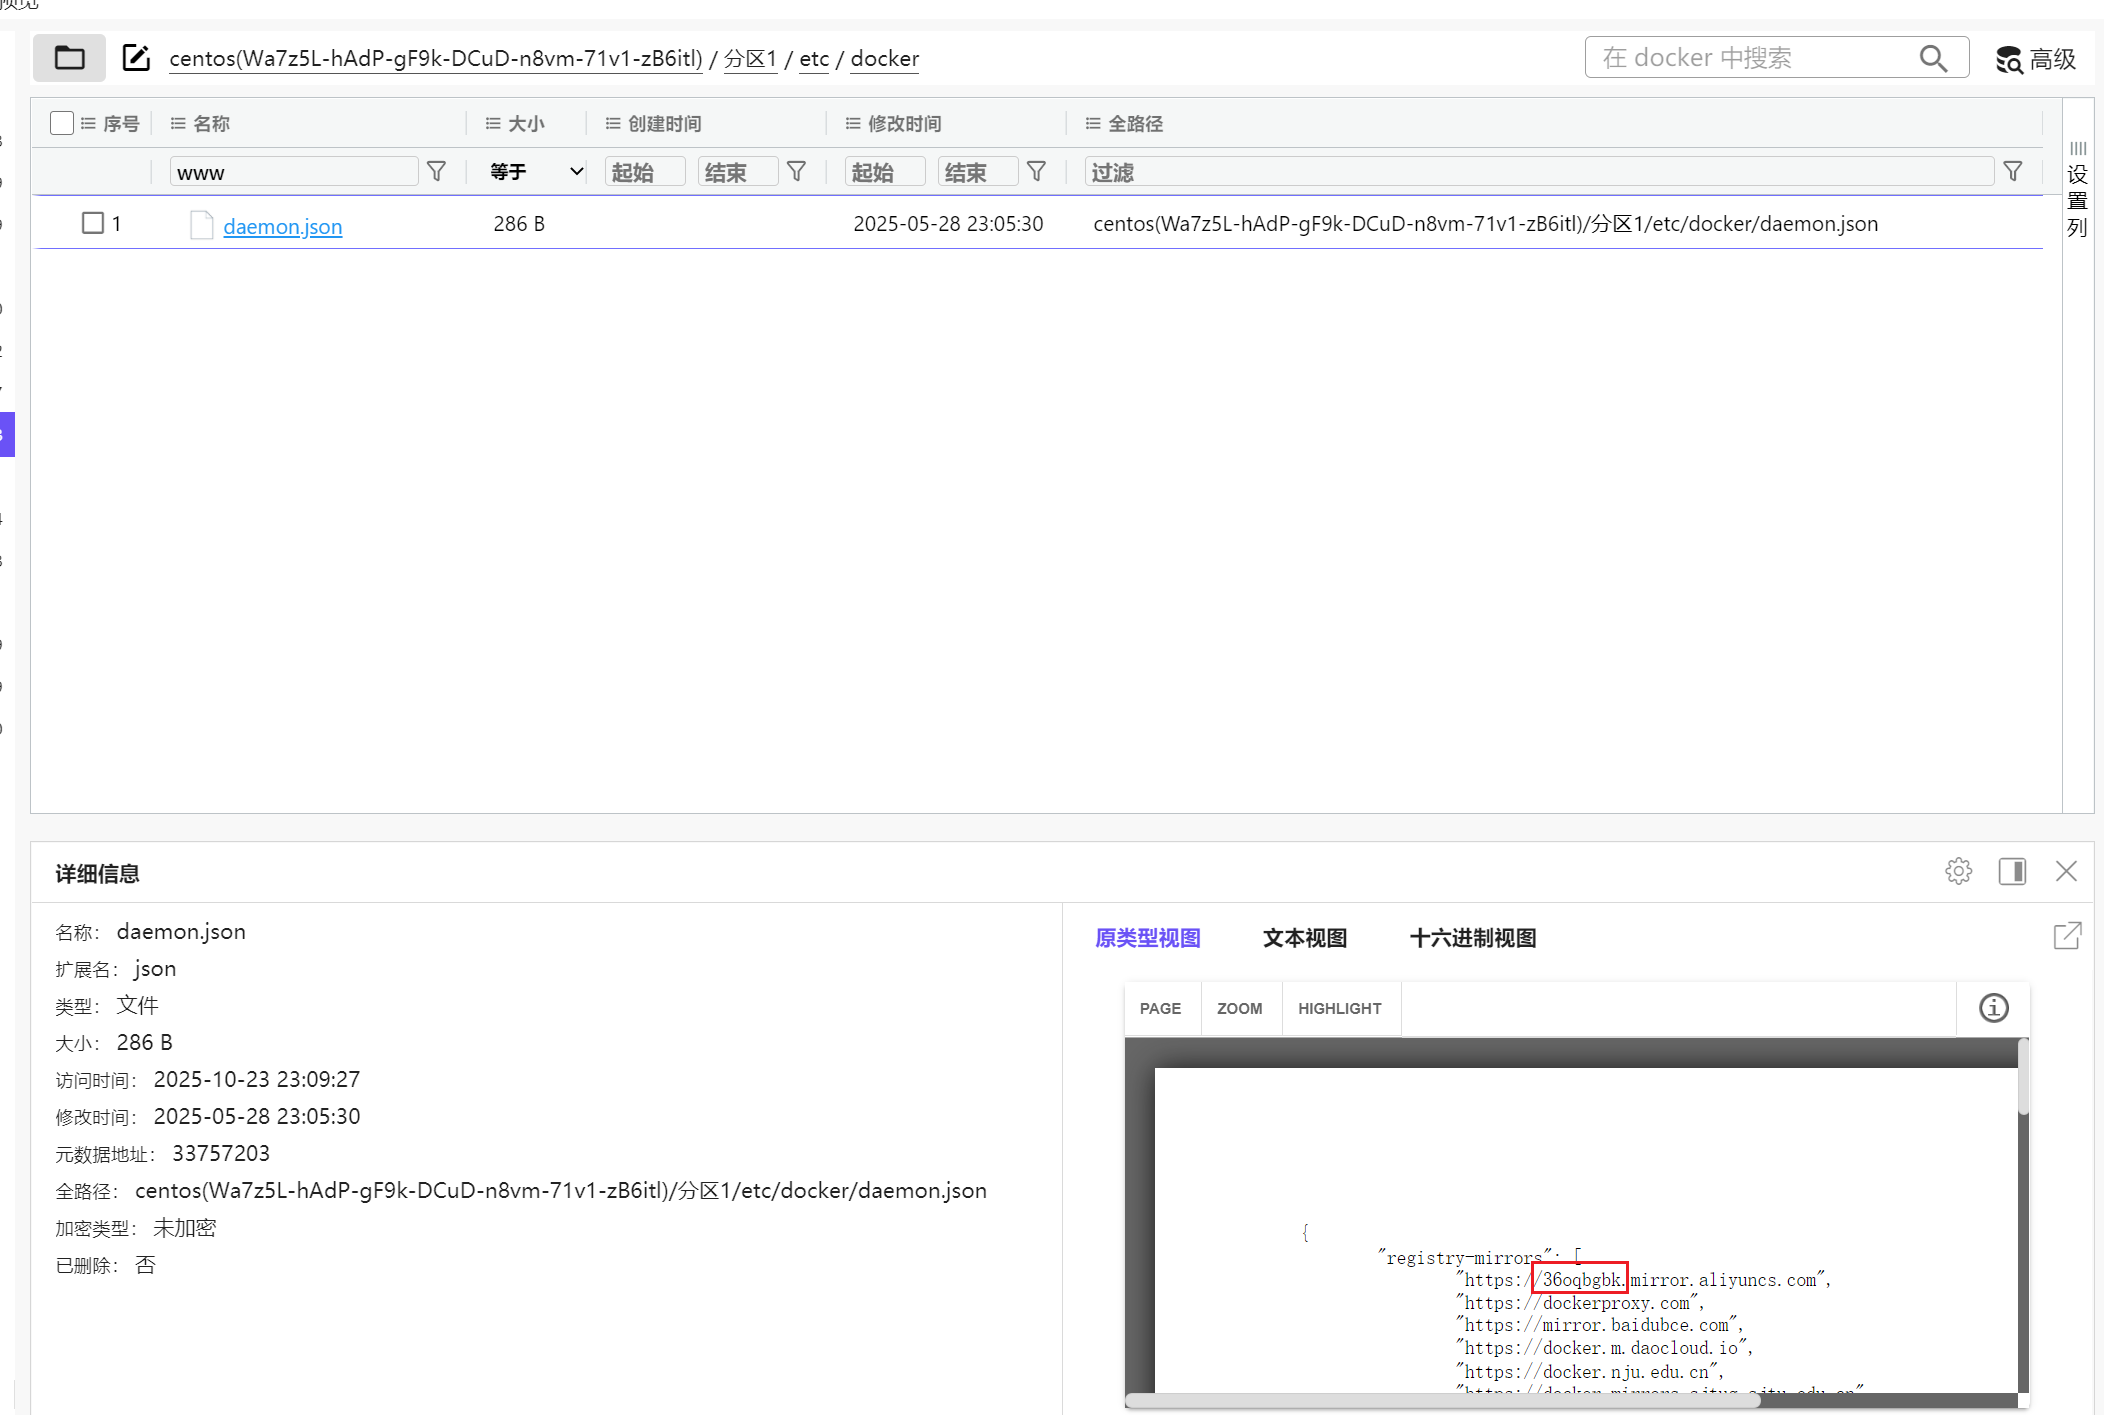Toggle detail panel side layout icon
This screenshot has width=2104, height=1415.
[2012, 871]
